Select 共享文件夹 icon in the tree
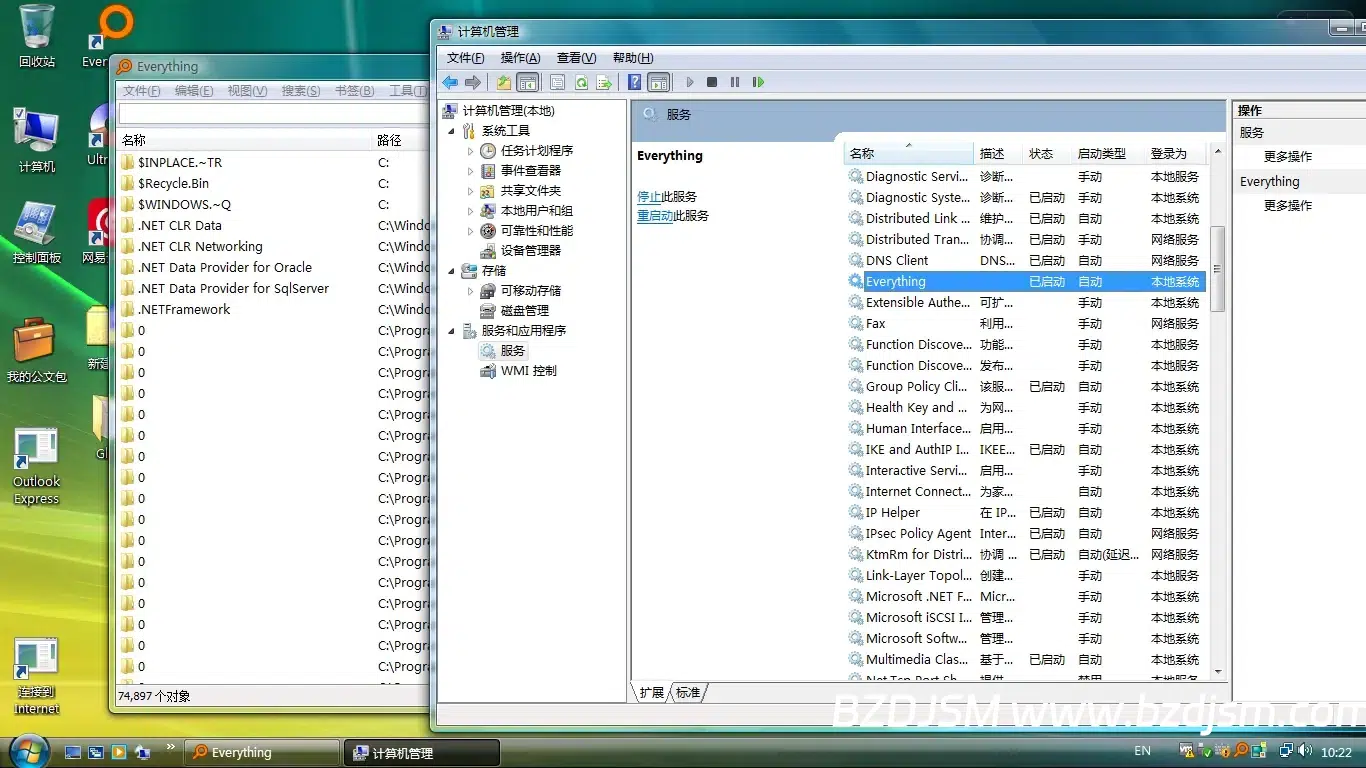 click(488, 191)
